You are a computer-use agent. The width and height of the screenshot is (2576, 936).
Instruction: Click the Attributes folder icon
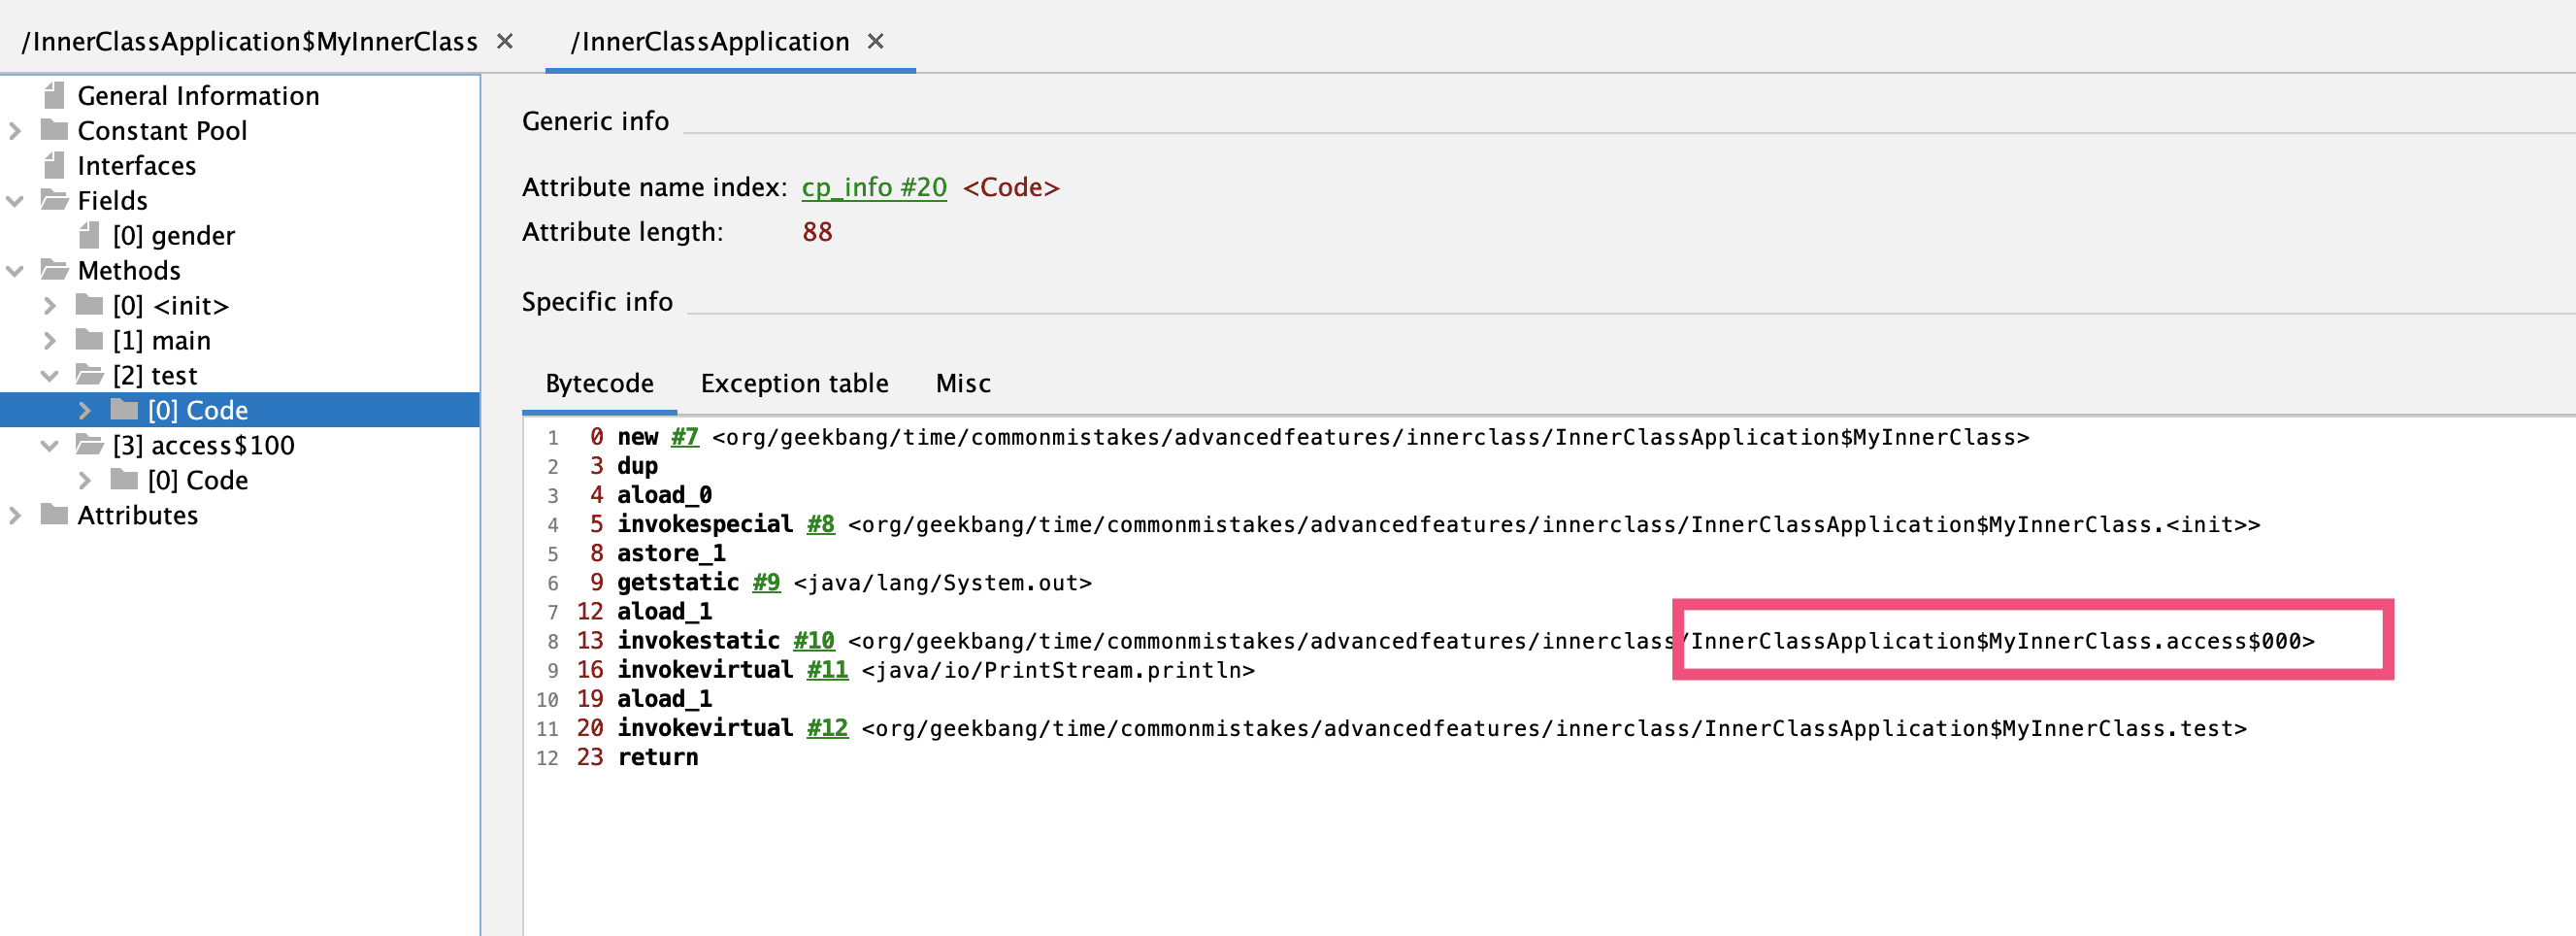[54, 515]
